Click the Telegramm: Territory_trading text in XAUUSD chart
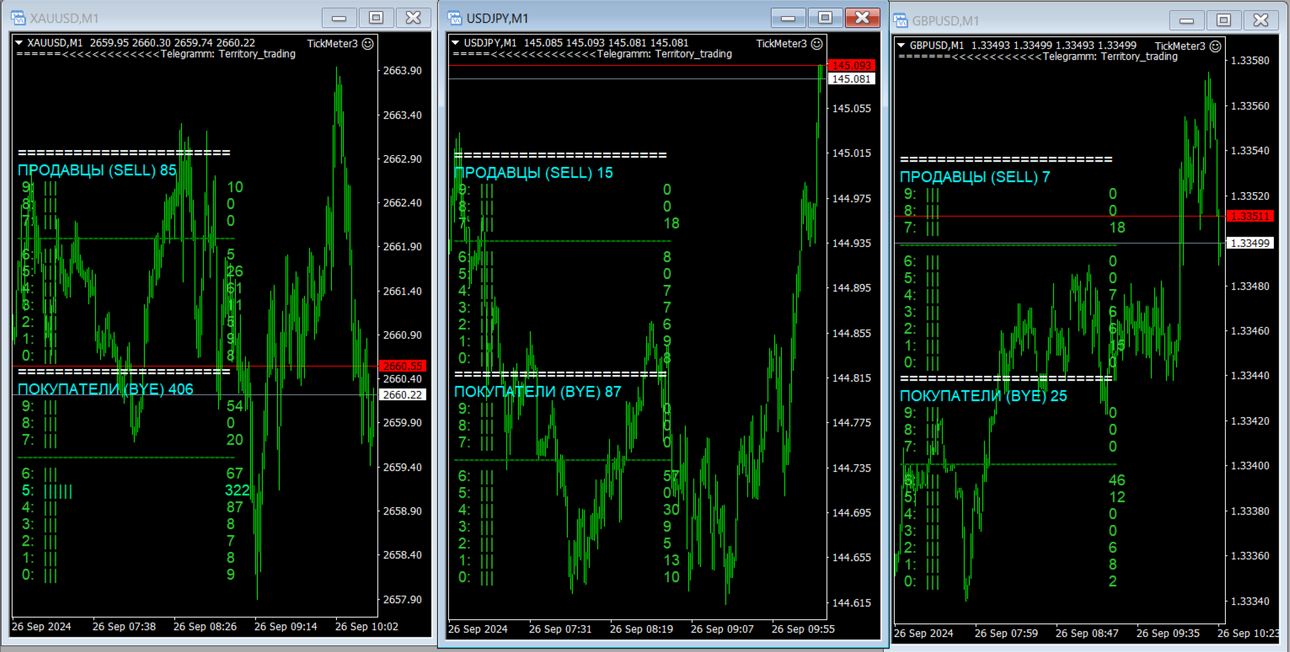1290x652 pixels. (x=227, y=54)
